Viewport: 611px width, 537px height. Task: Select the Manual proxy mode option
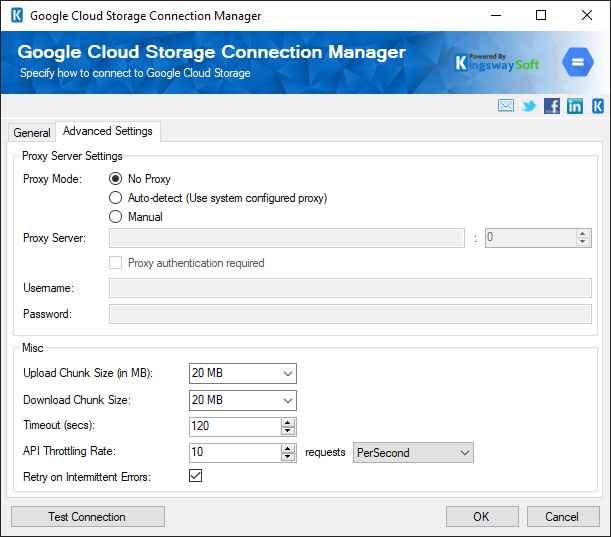tap(115, 217)
